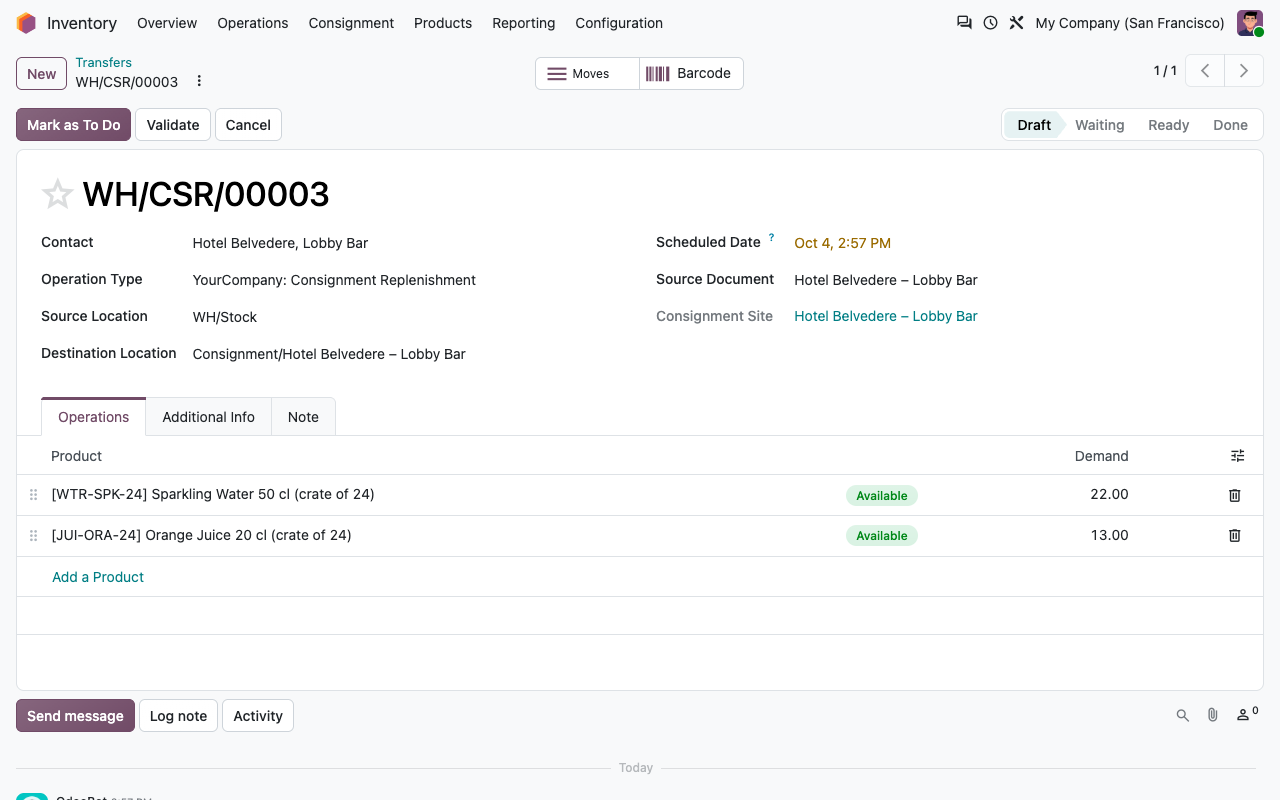The height and width of the screenshot is (800, 1280).
Task: Show the followers icon
Action: [x=1246, y=715]
